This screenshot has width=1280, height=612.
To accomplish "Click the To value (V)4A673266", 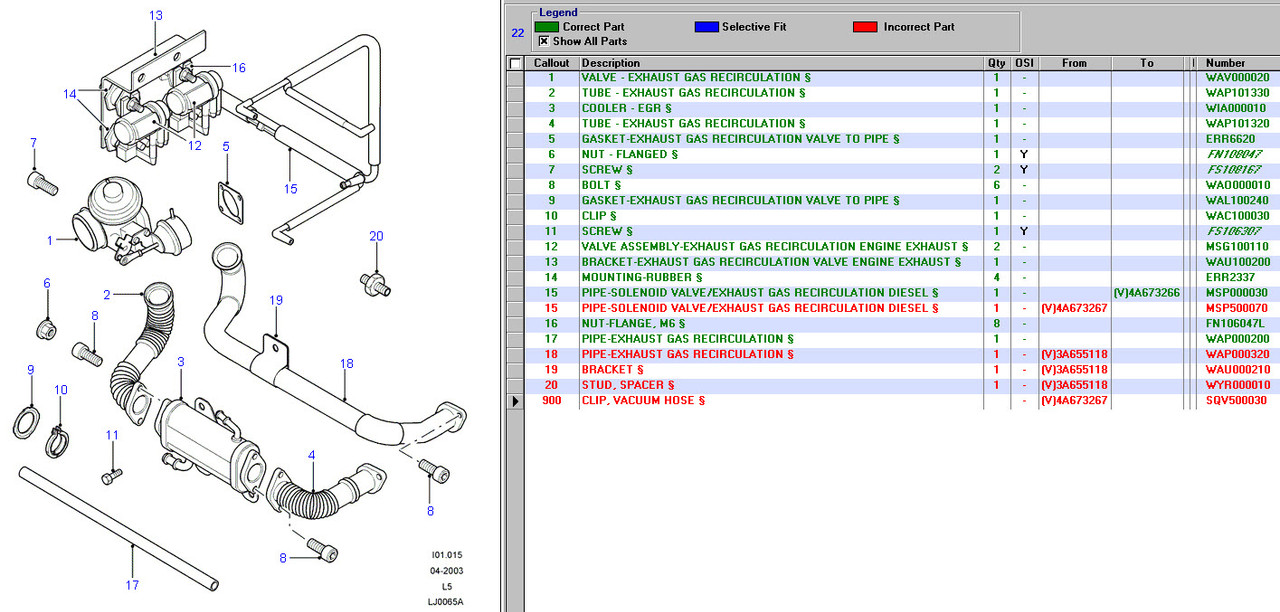I will click(1146, 293).
